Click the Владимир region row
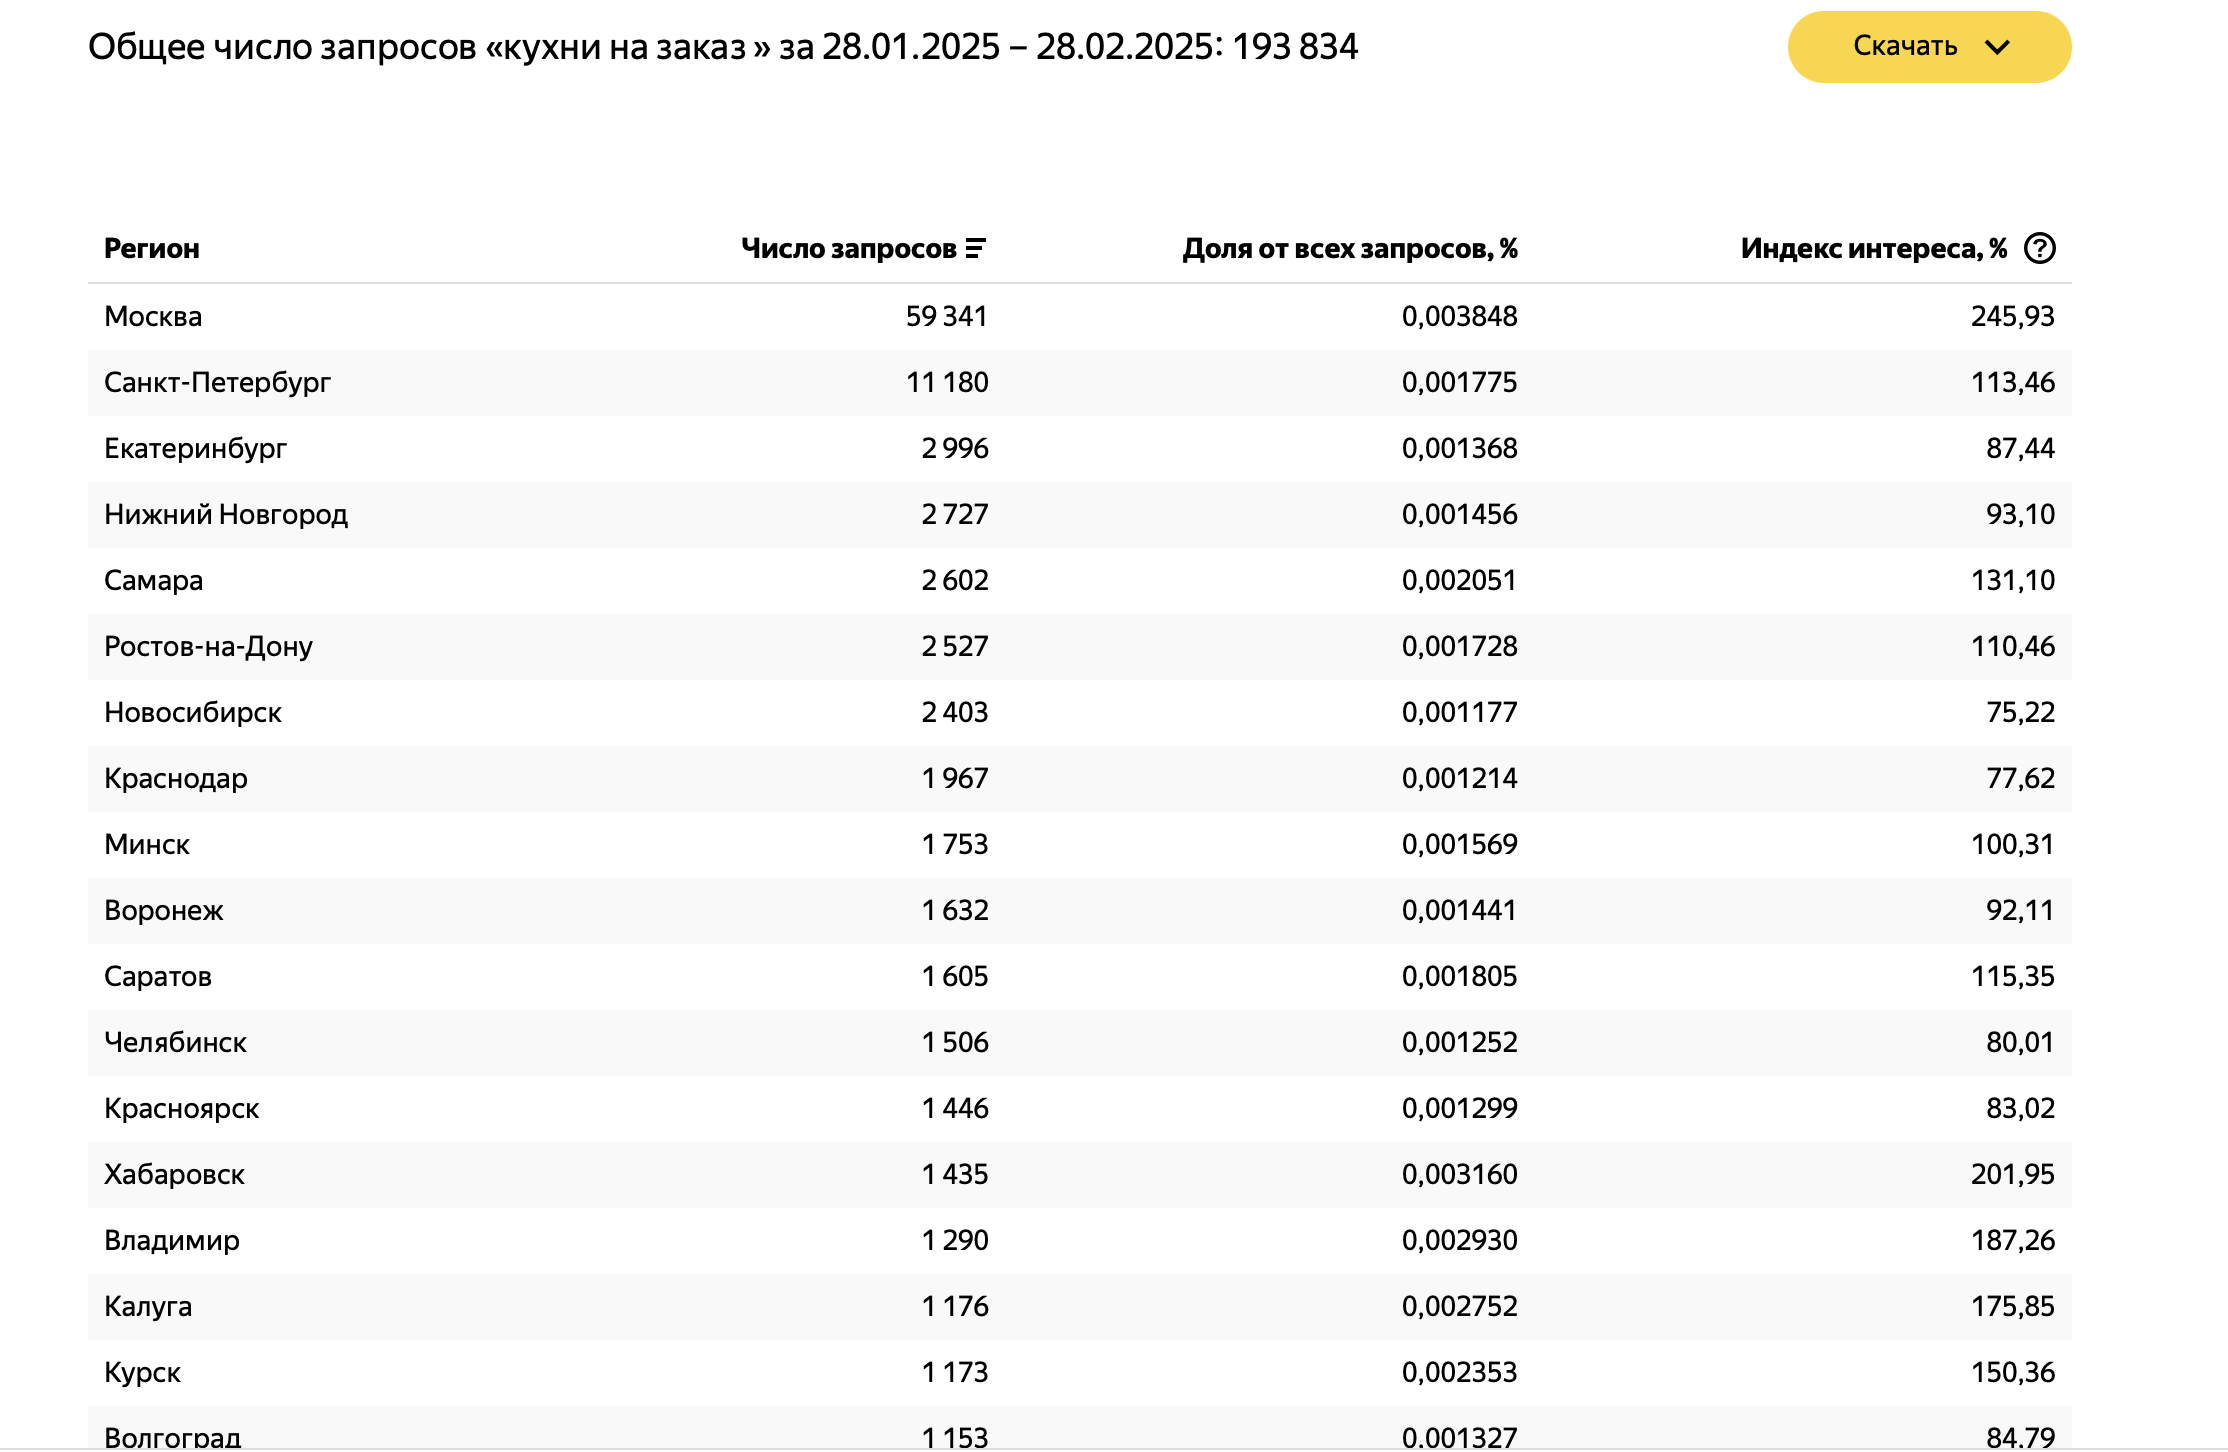The width and height of the screenshot is (2228, 1452). coord(172,1240)
